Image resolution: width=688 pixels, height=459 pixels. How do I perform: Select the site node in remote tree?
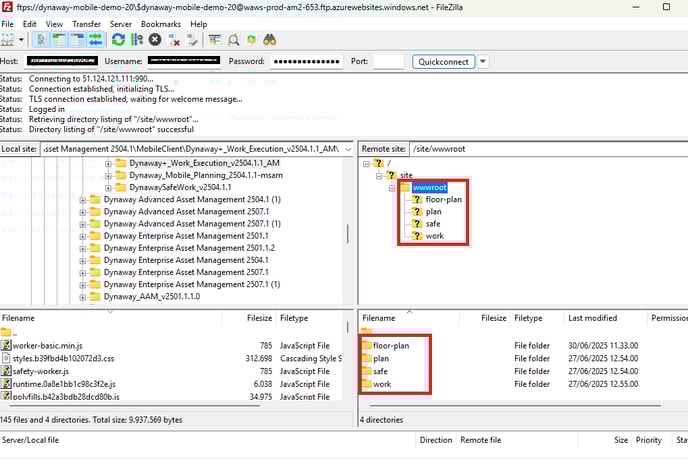[x=406, y=176]
